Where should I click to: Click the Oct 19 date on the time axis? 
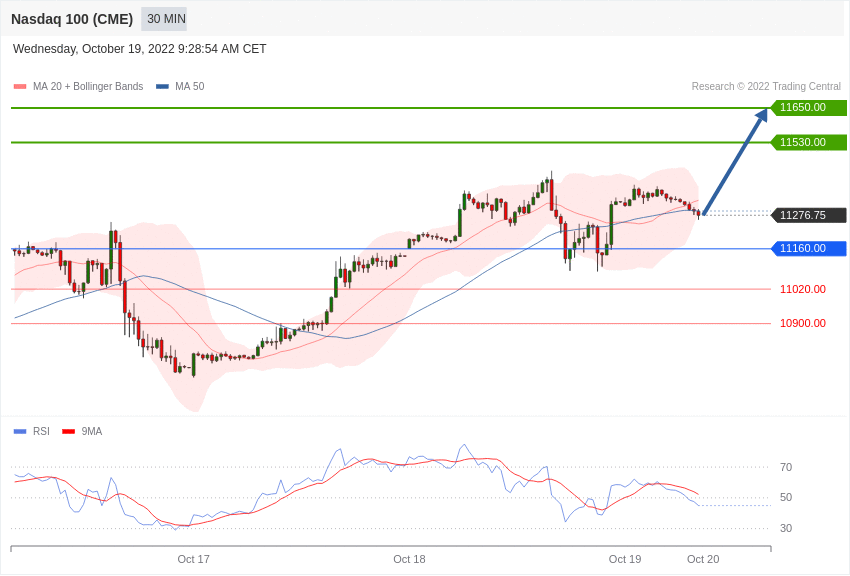pyautogui.click(x=625, y=560)
